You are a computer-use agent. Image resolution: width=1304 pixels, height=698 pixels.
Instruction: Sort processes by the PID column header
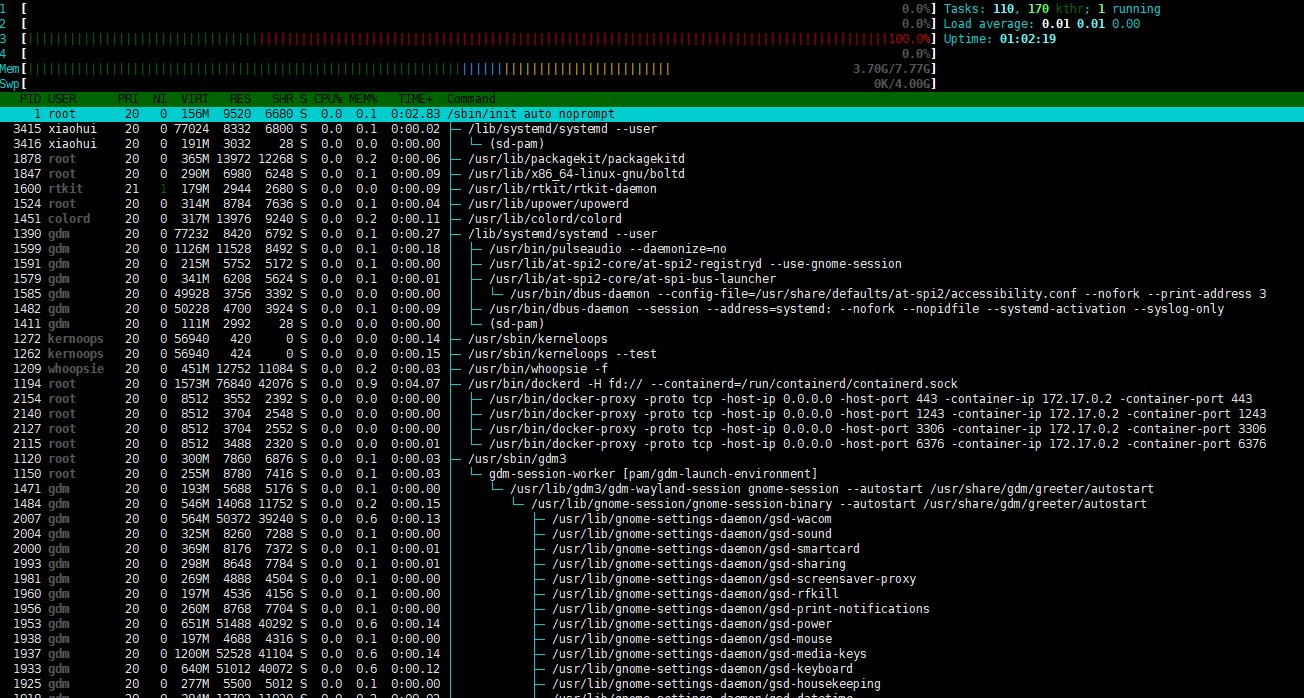click(x=31, y=99)
